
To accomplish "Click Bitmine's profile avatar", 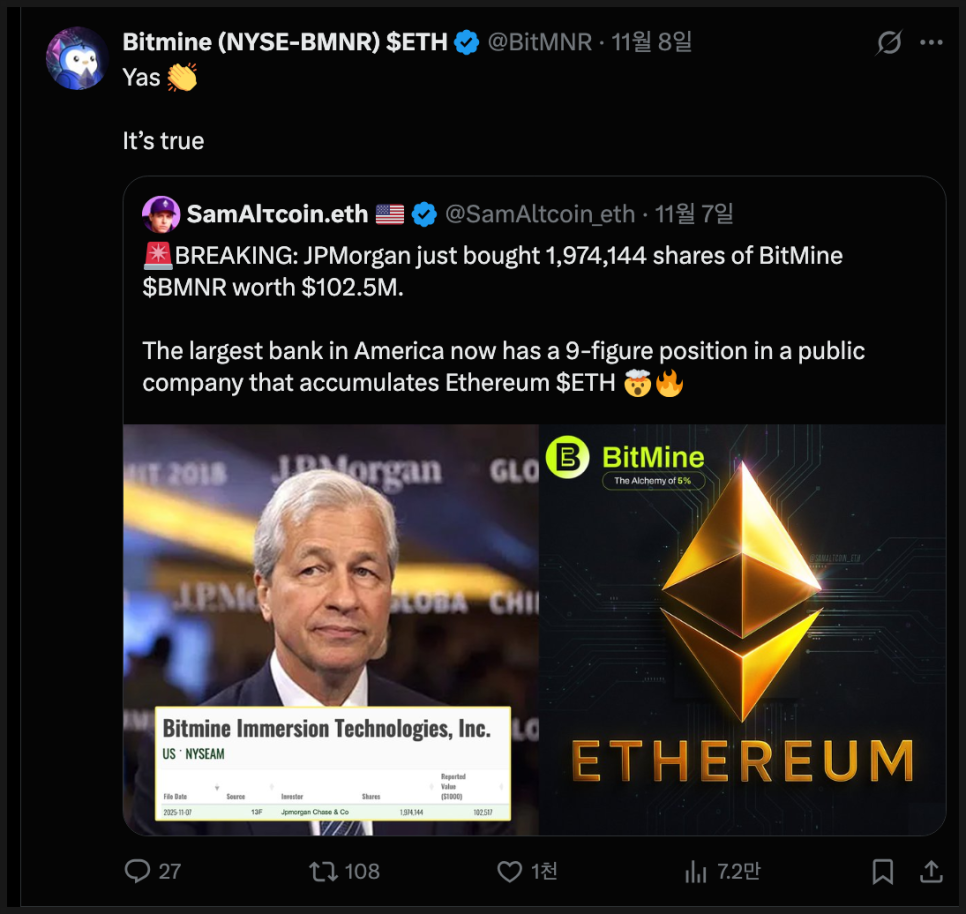I will click(x=77, y=58).
